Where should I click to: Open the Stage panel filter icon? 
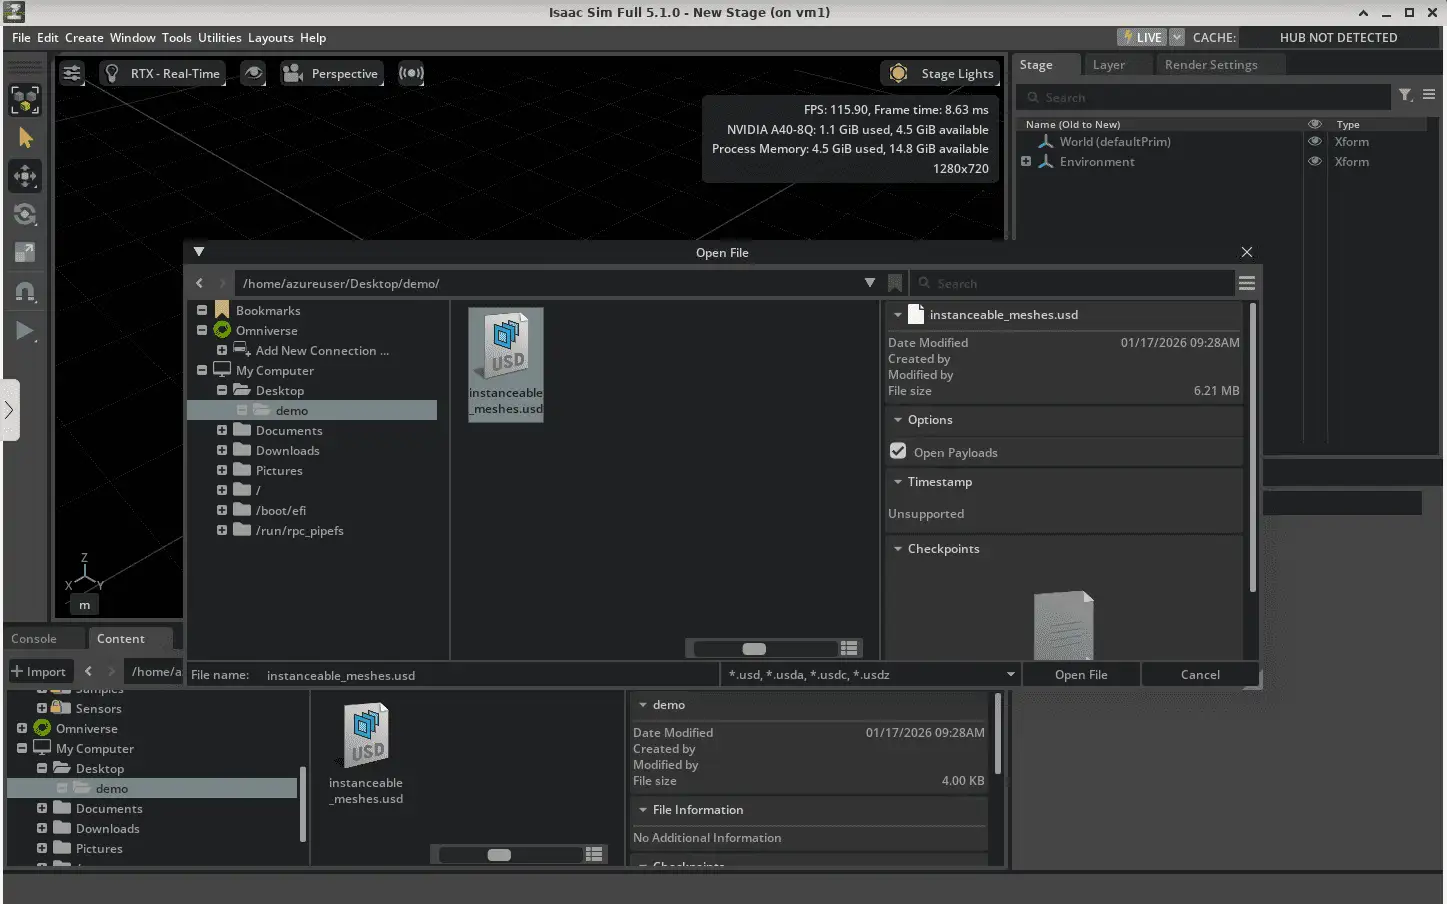(x=1405, y=95)
